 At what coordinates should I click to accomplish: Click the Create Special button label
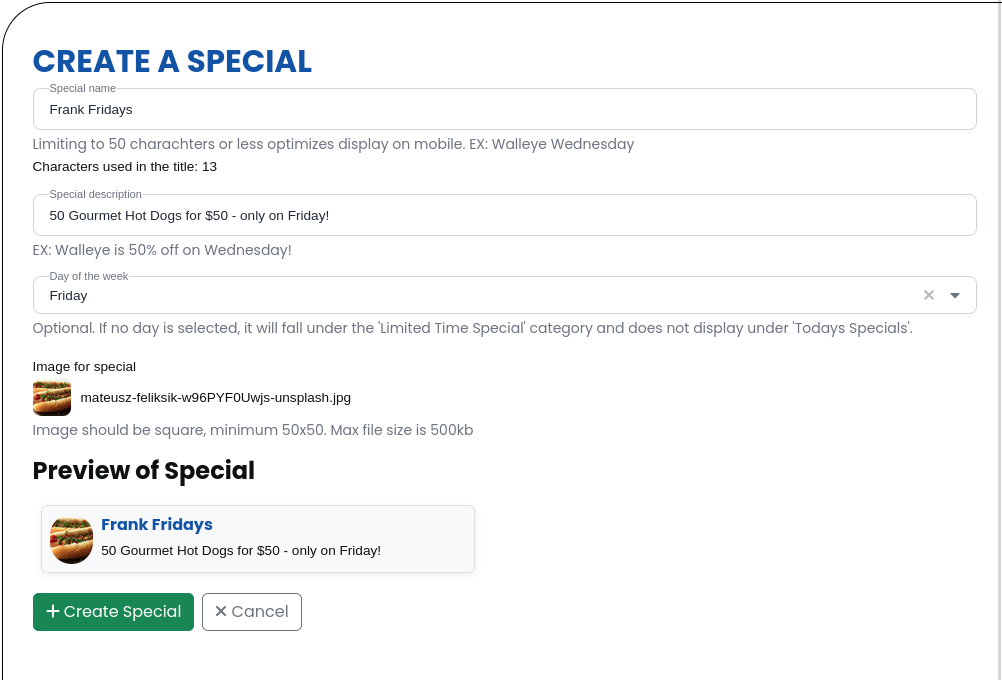pyautogui.click(x=122, y=612)
